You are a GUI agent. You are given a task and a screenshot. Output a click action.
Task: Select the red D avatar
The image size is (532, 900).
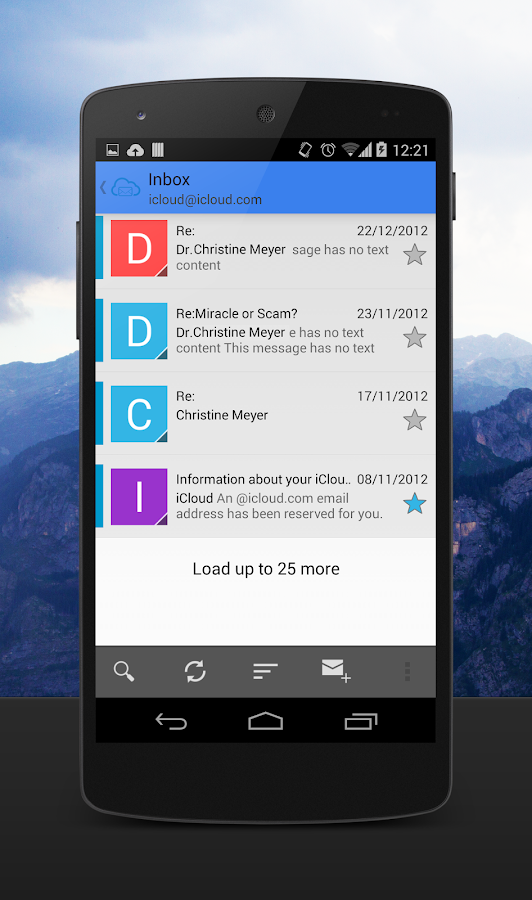pos(139,248)
